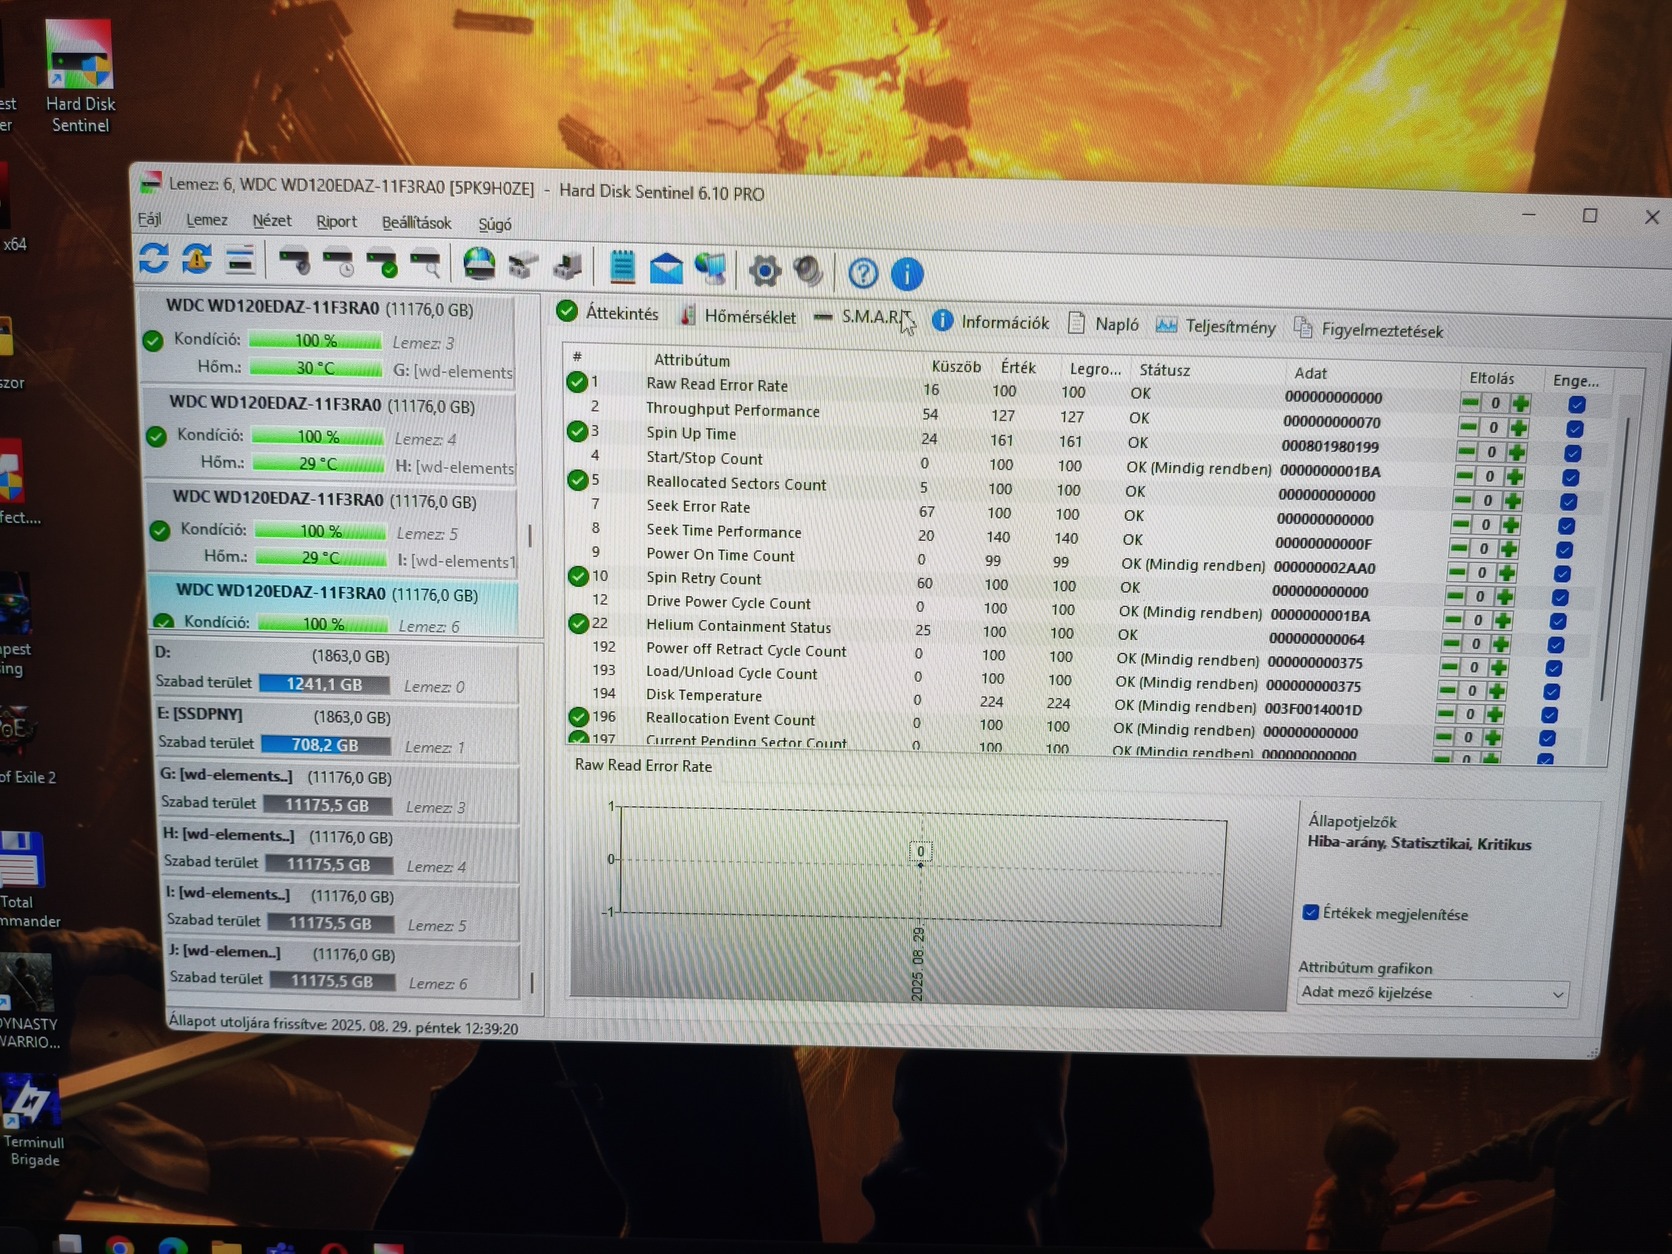This screenshot has height=1254, width=1672.
Task: Open settings via the gear toolbar icon
Action: 765,270
